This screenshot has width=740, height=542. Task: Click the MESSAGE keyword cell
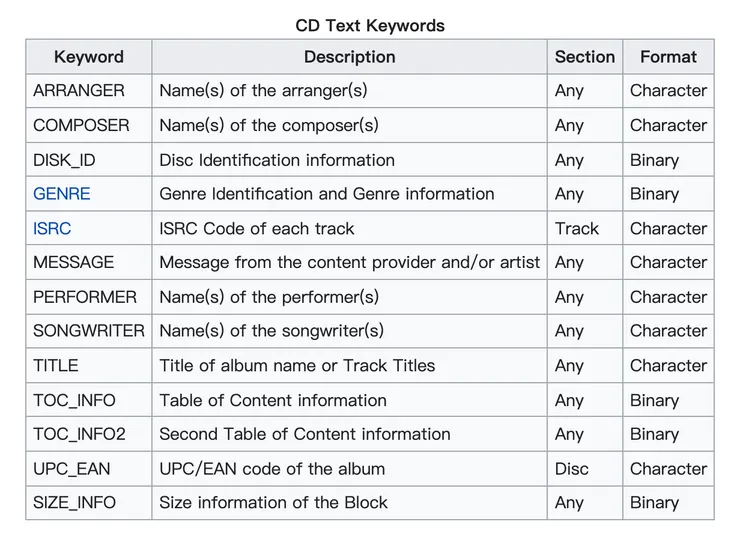click(74, 262)
